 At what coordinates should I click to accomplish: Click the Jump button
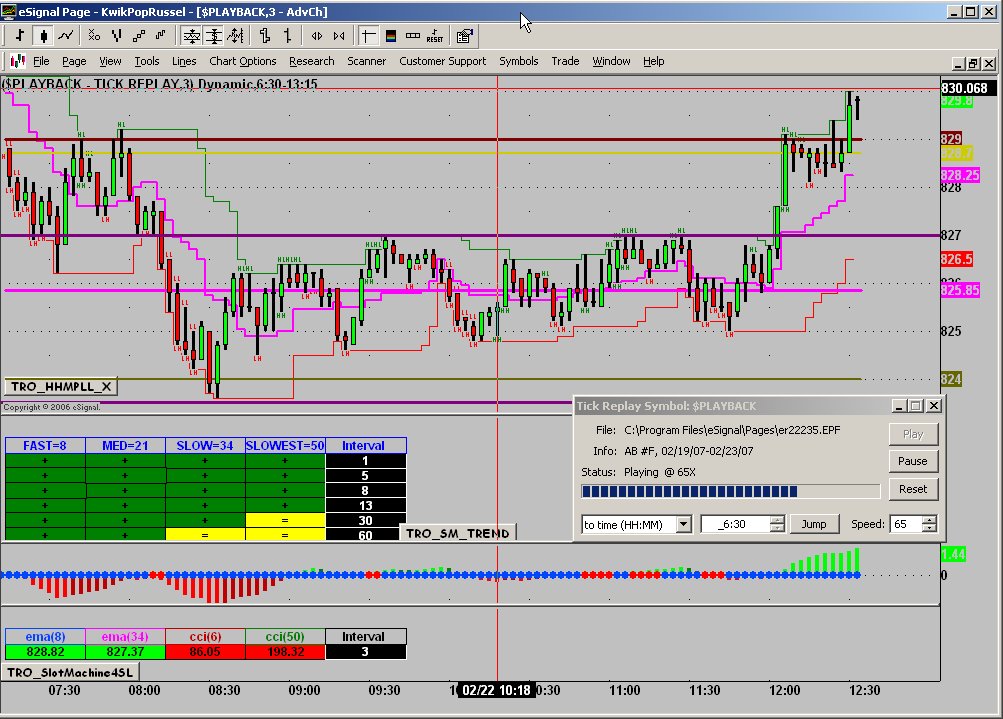[x=814, y=525]
